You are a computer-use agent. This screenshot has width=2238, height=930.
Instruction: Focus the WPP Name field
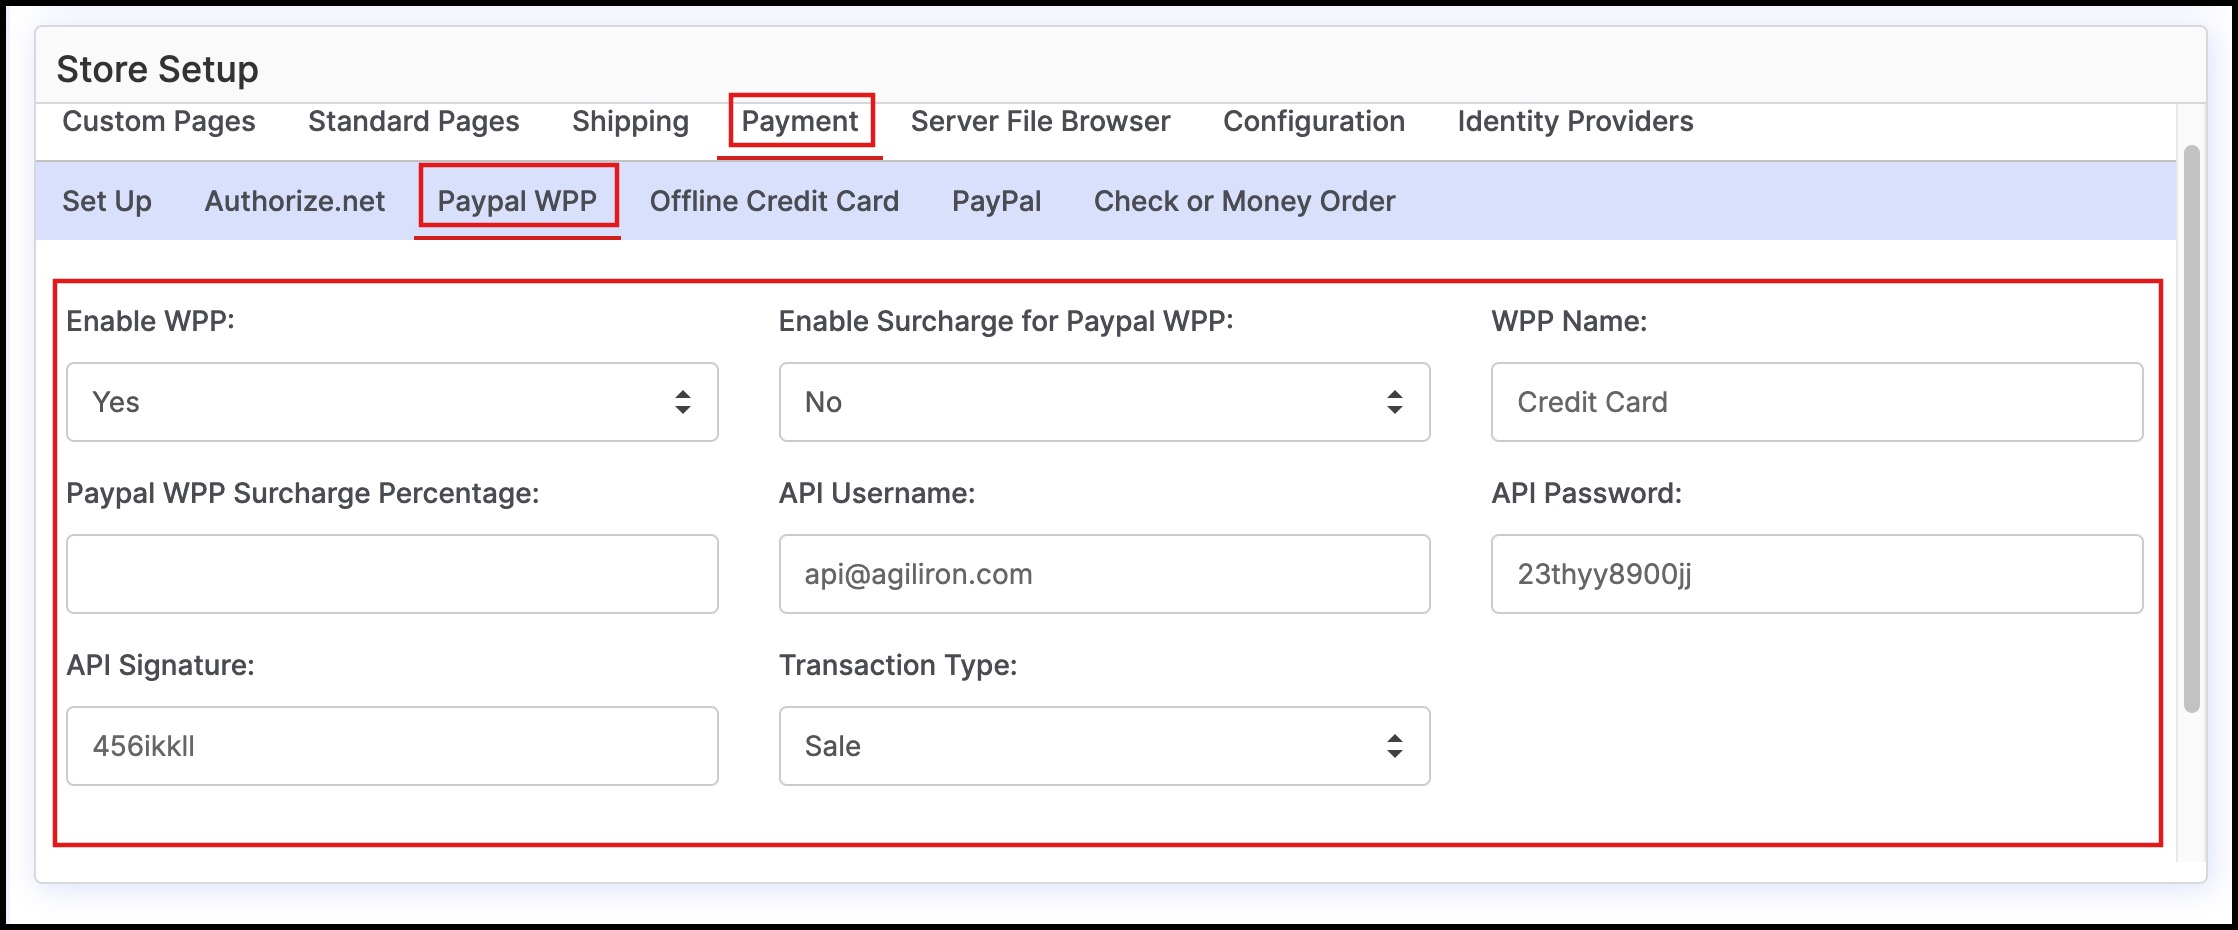[1817, 402]
